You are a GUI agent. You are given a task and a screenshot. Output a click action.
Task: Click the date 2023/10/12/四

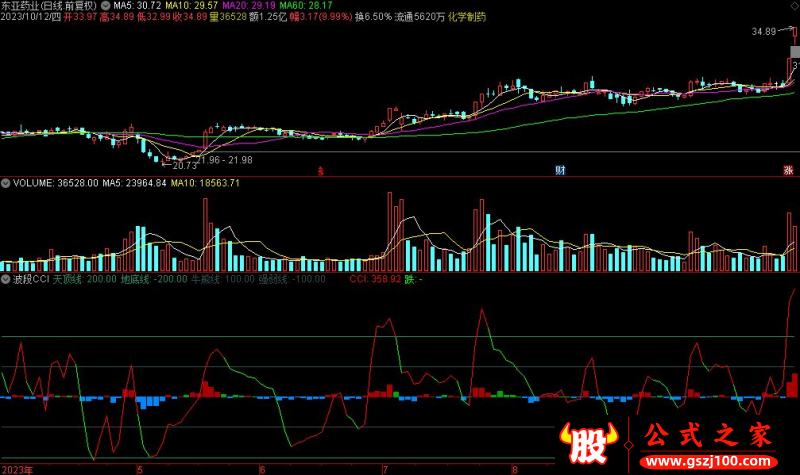pyautogui.click(x=31, y=17)
